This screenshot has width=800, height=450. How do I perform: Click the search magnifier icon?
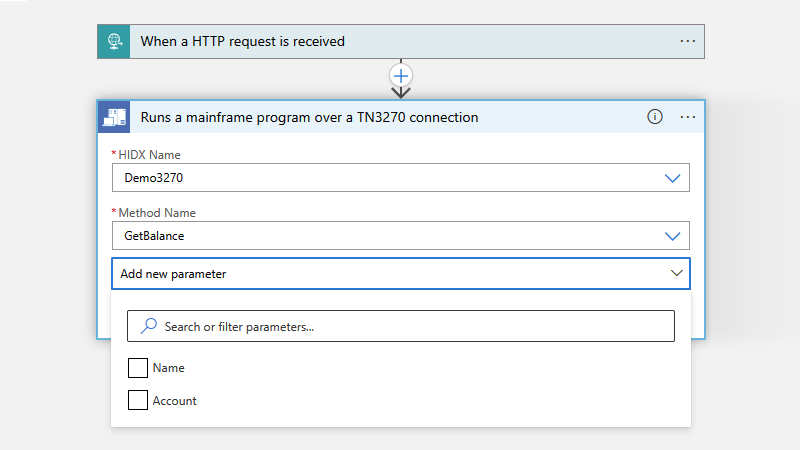point(149,326)
